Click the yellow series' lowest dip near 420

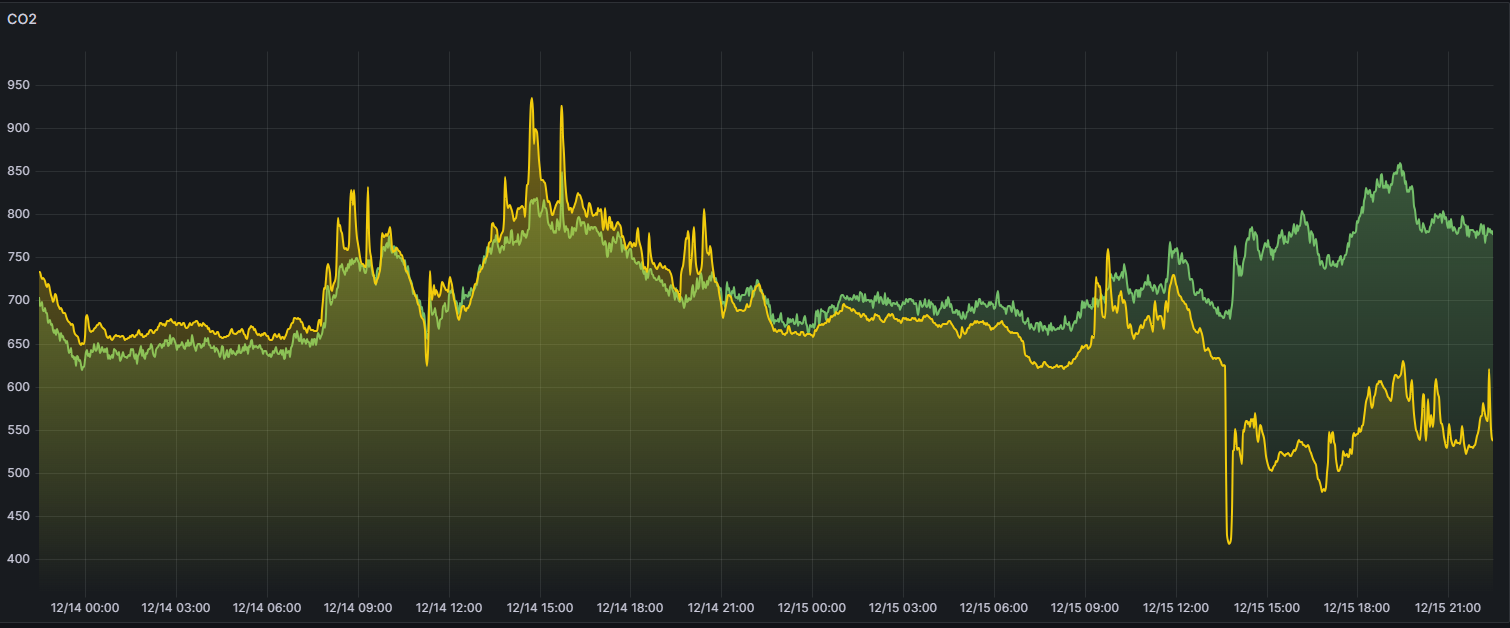click(1229, 543)
